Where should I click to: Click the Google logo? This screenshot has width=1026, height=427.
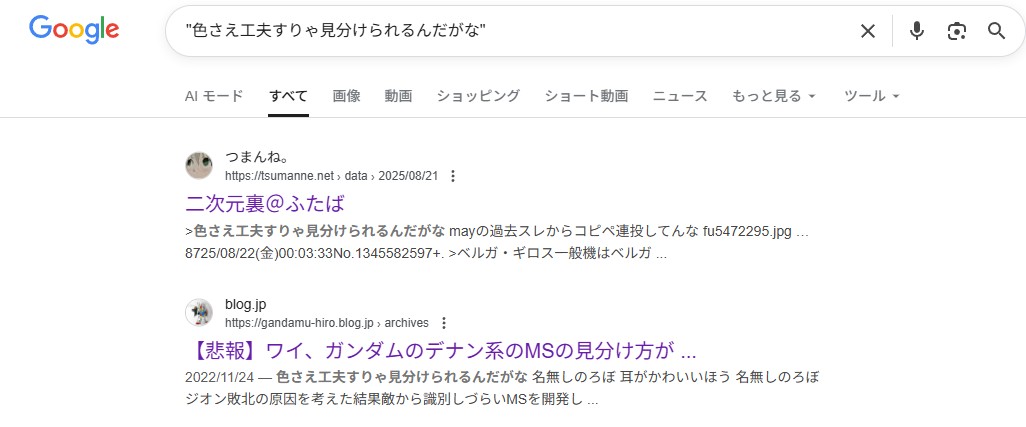[x=74, y=30]
